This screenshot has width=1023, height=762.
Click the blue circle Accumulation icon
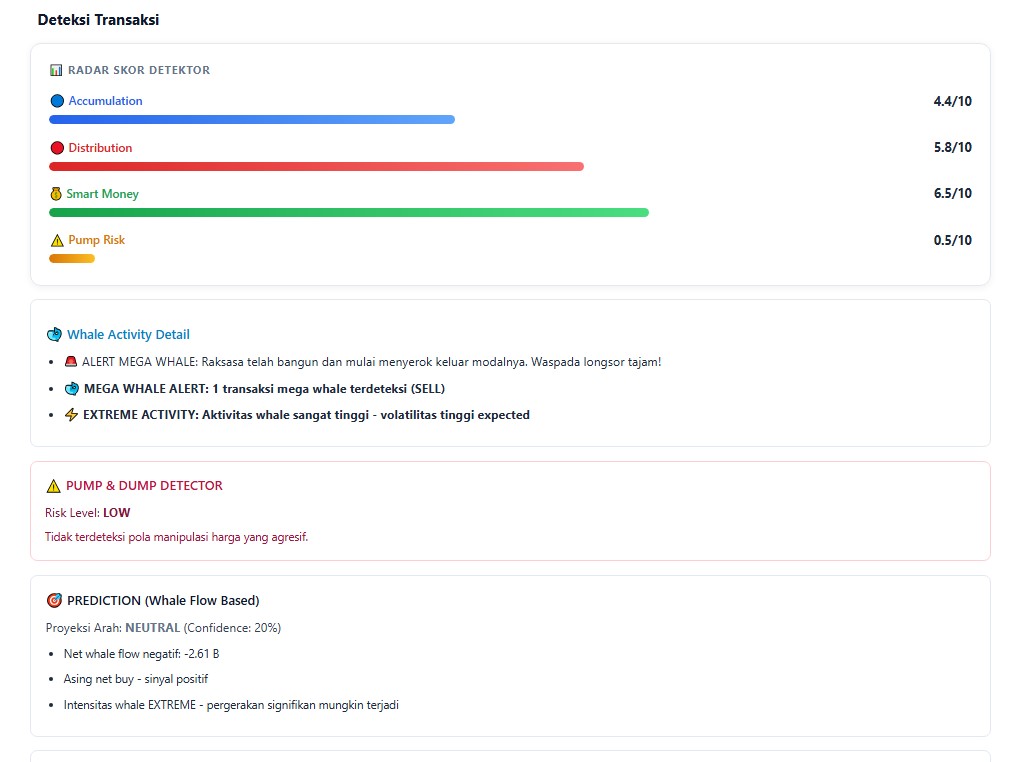(x=57, y=101)
